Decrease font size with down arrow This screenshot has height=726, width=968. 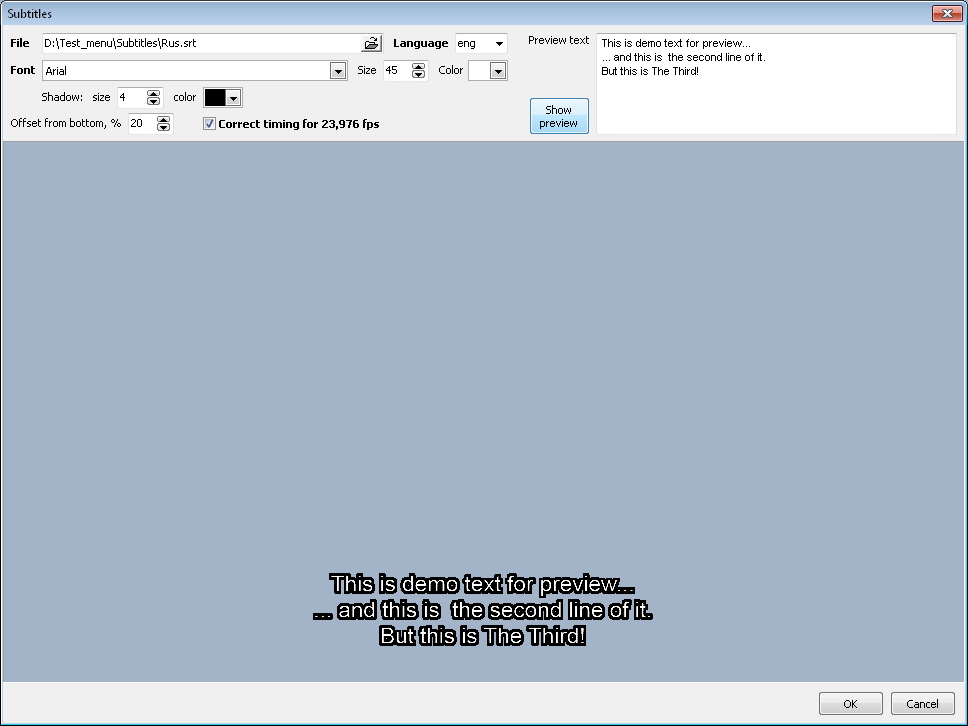click(418, 75)
